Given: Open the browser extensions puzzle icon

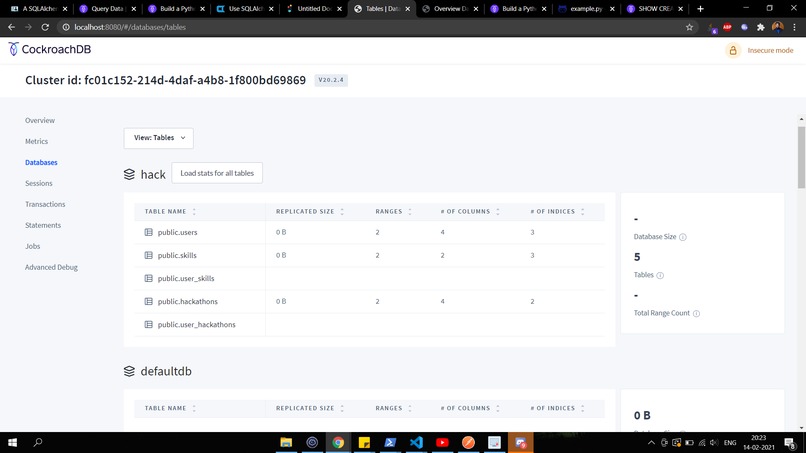Looking at the screenshot, I should point(761,27).
